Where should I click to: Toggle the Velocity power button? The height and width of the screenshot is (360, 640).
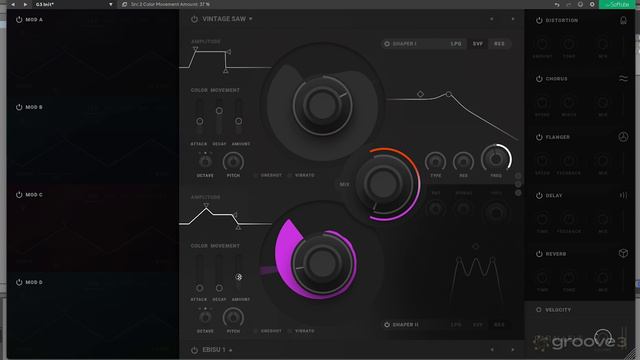pyautogui.click(x=539, y=310)
